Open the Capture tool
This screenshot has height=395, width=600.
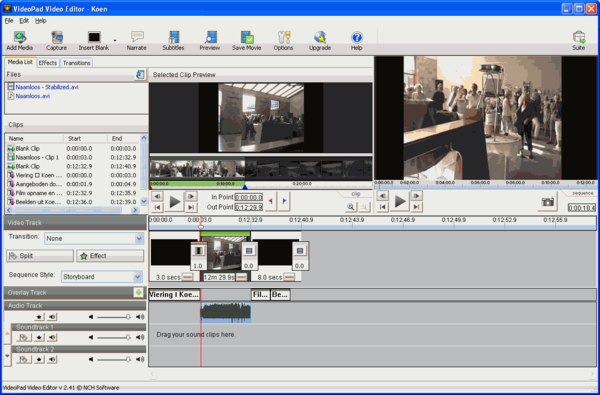pos(57,41)
